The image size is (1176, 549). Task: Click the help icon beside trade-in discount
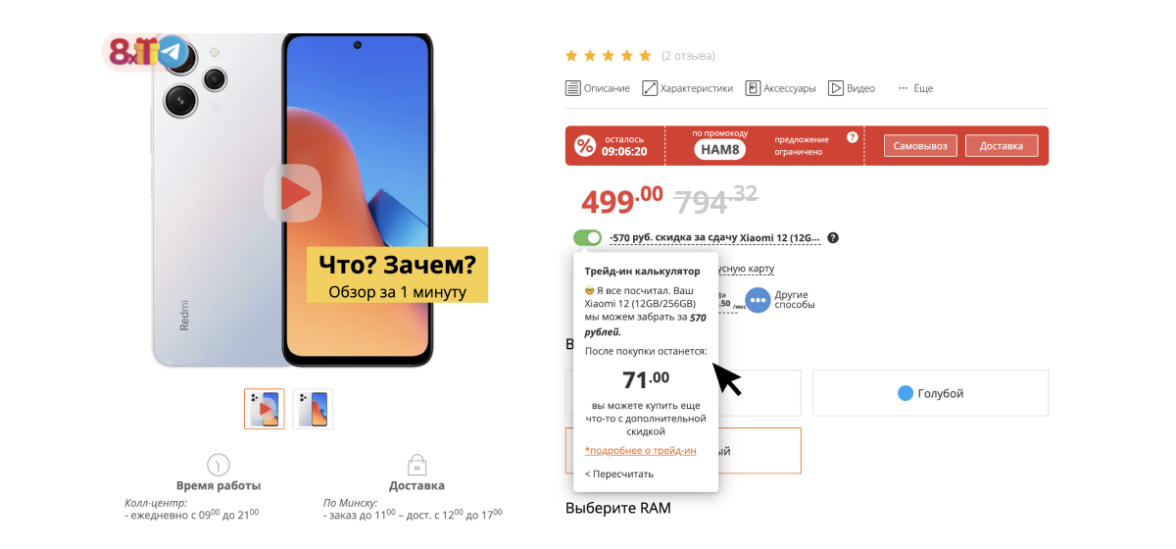[833, 238]
